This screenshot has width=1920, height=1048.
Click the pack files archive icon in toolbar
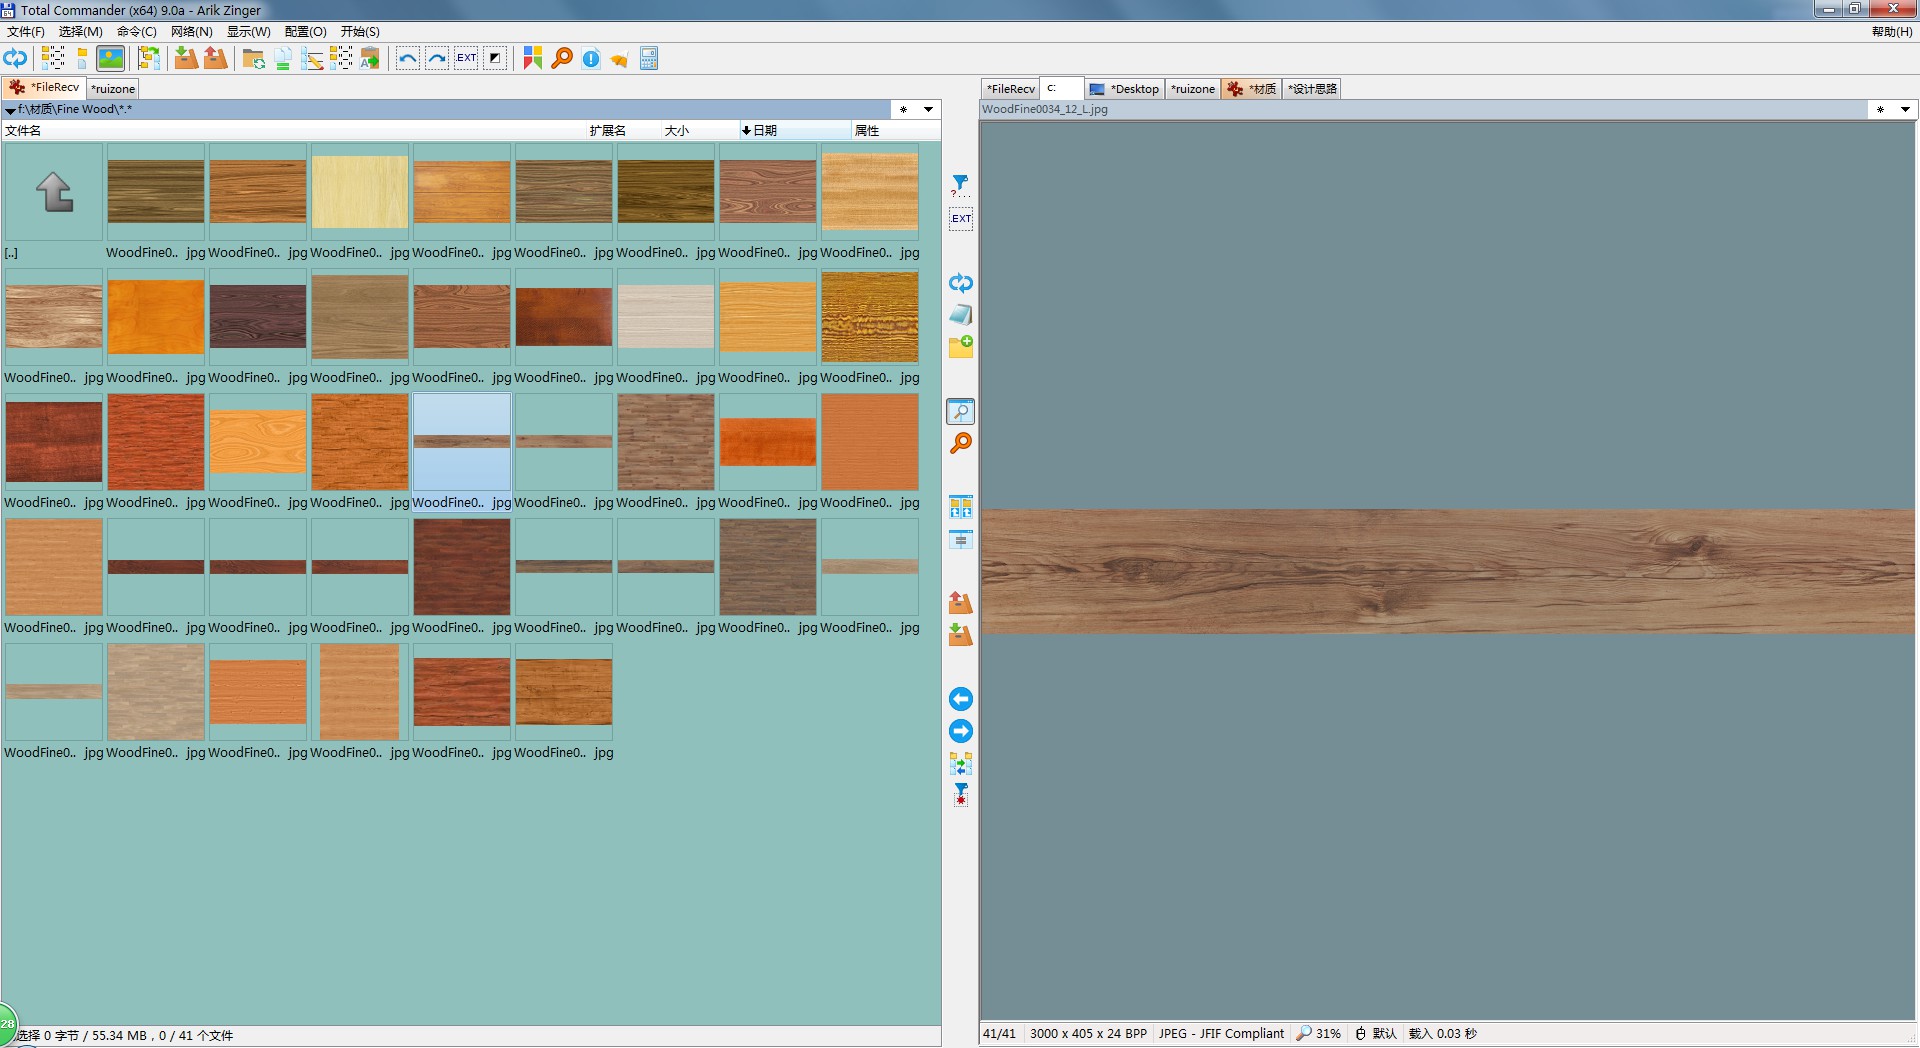186,59
